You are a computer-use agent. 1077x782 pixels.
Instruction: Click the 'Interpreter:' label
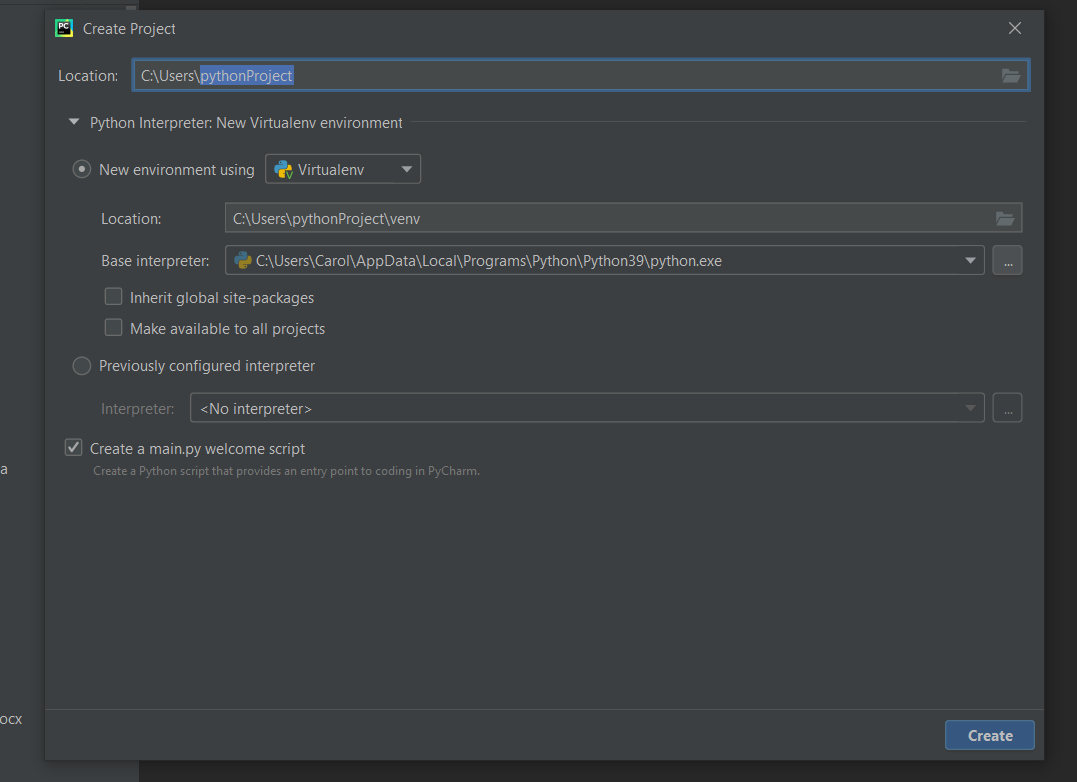click(x=137, y=409)
